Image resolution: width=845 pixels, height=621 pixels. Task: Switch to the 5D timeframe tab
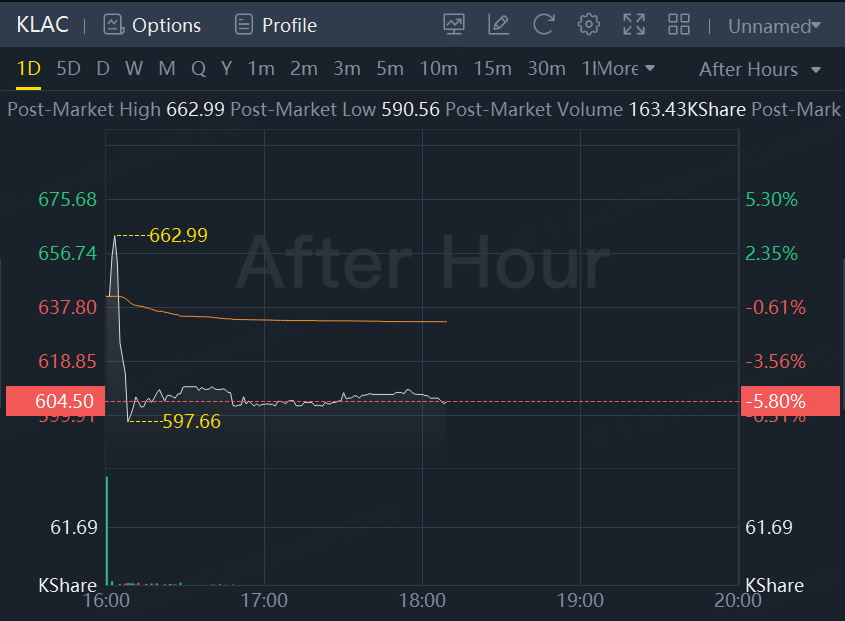coord(68,69)
